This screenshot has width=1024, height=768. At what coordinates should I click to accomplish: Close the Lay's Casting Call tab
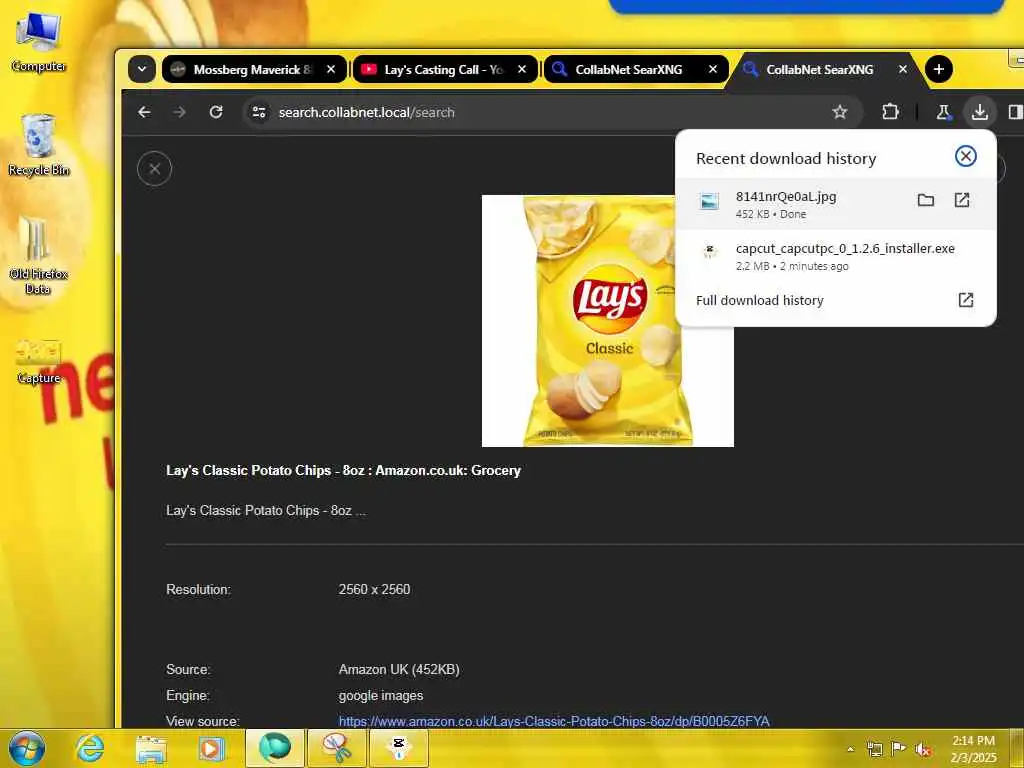(522, 69)
